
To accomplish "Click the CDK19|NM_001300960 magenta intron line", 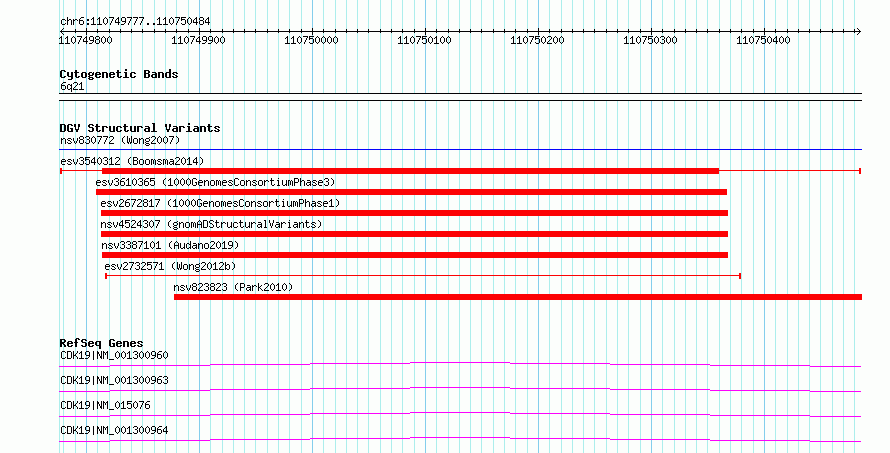I will tap(460, 364).
